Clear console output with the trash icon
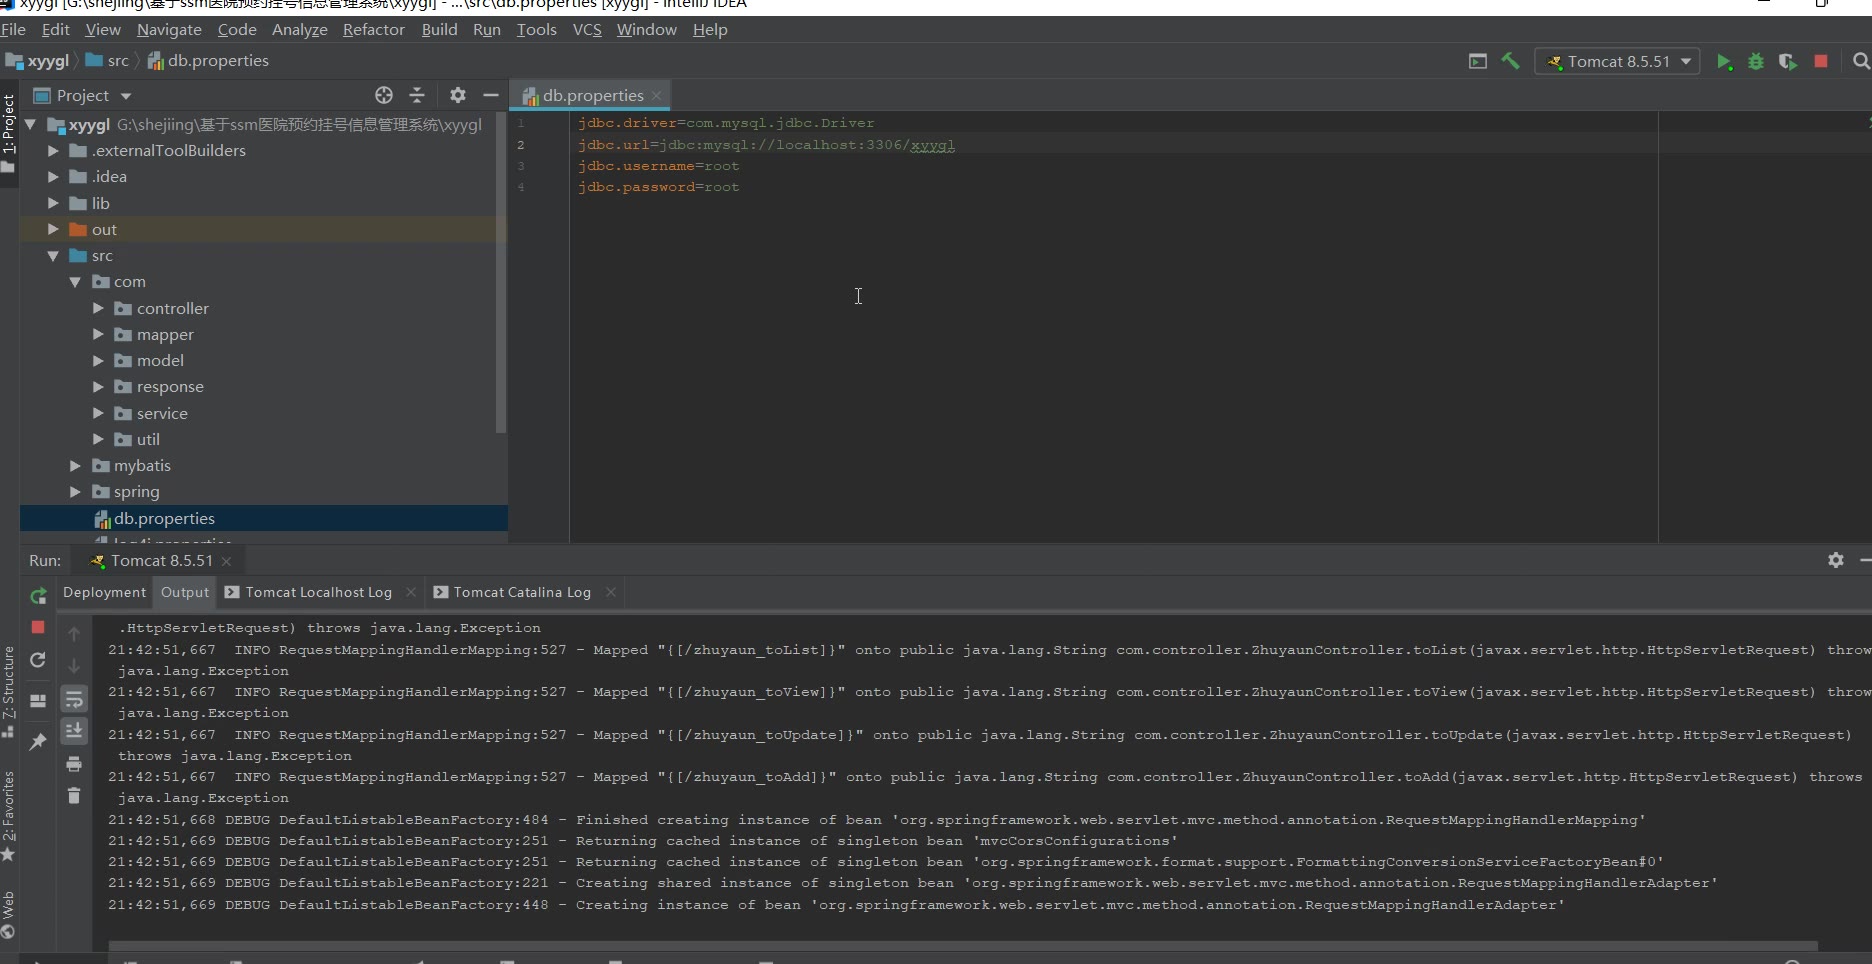 tap(74, 796)
